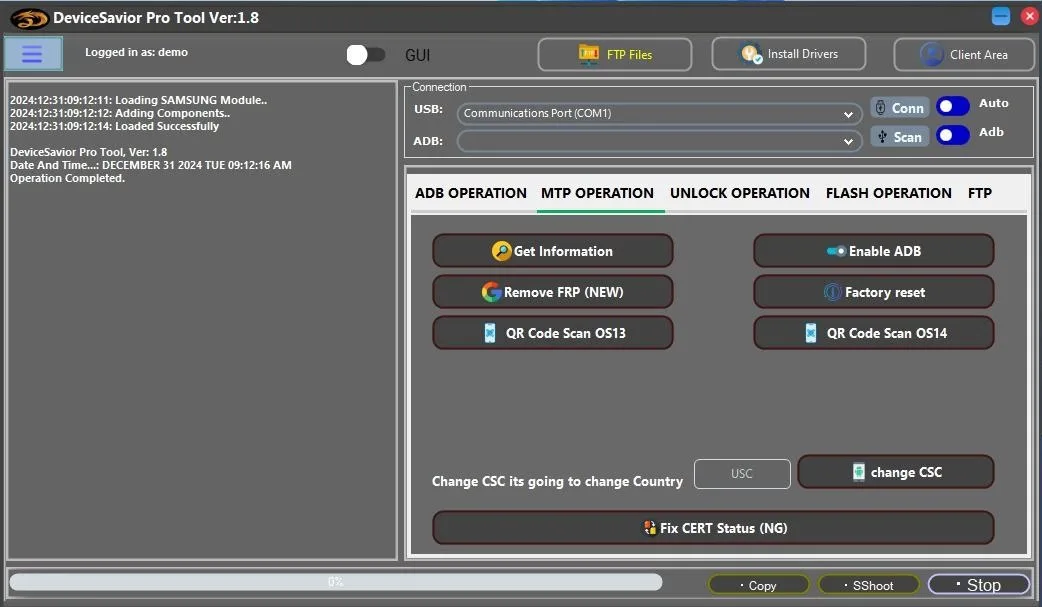This screenshot has height=607, width=1042.
Task: Click Factory reset button
Action: point(874,292)
